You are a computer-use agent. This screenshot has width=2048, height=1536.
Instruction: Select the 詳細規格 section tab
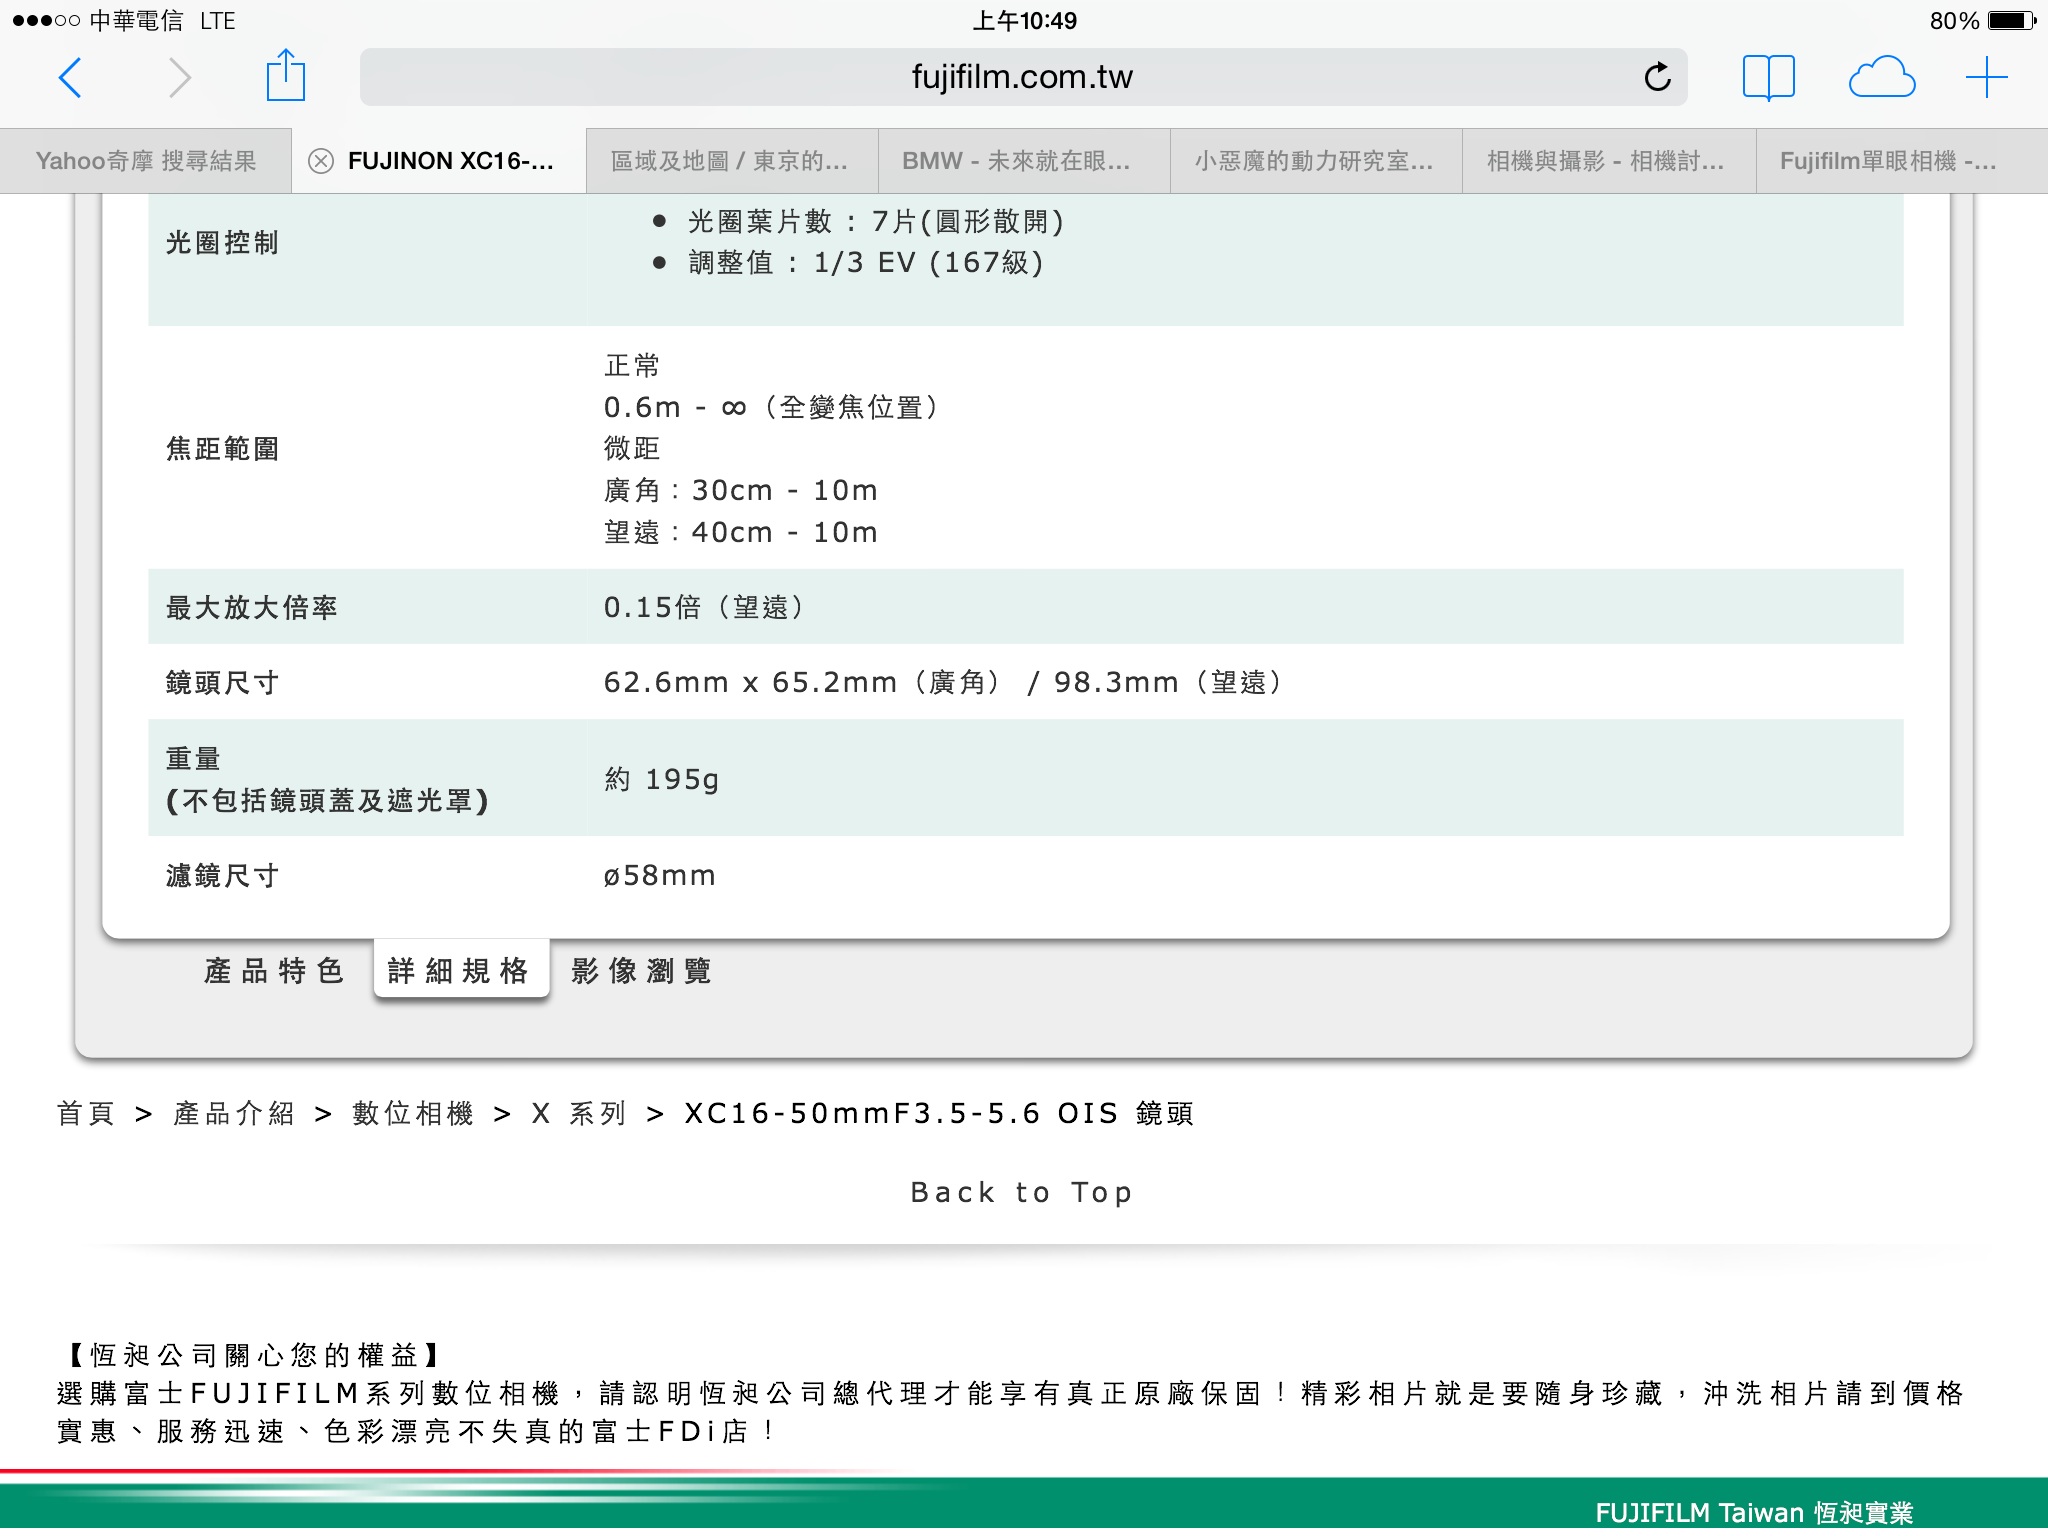click(461, 969)
